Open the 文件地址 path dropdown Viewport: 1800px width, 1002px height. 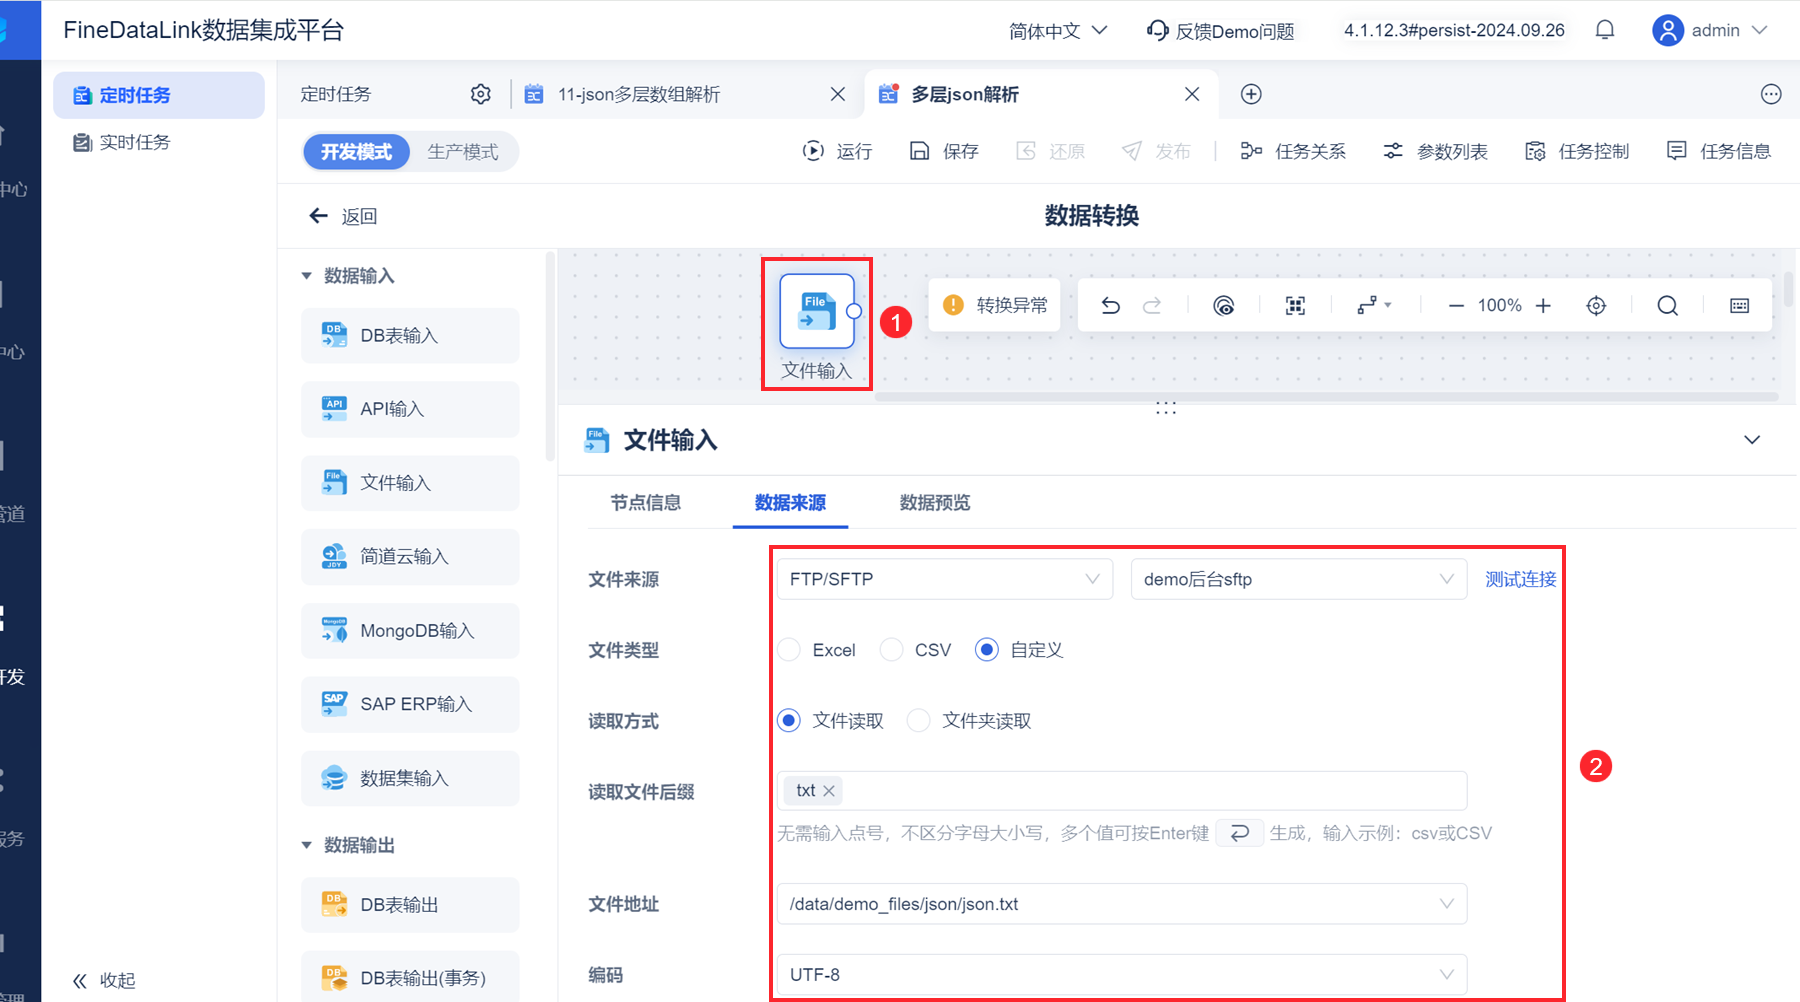(x=1122, y=904)
